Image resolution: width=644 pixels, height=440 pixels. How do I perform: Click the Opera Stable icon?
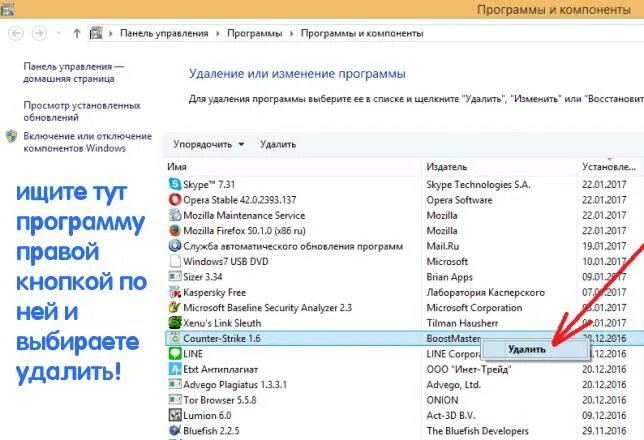click(x=175, y=200)
